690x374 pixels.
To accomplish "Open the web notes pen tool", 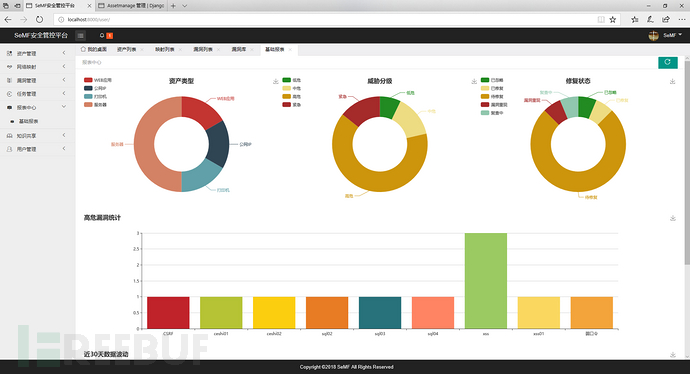I will coord(650,19).
